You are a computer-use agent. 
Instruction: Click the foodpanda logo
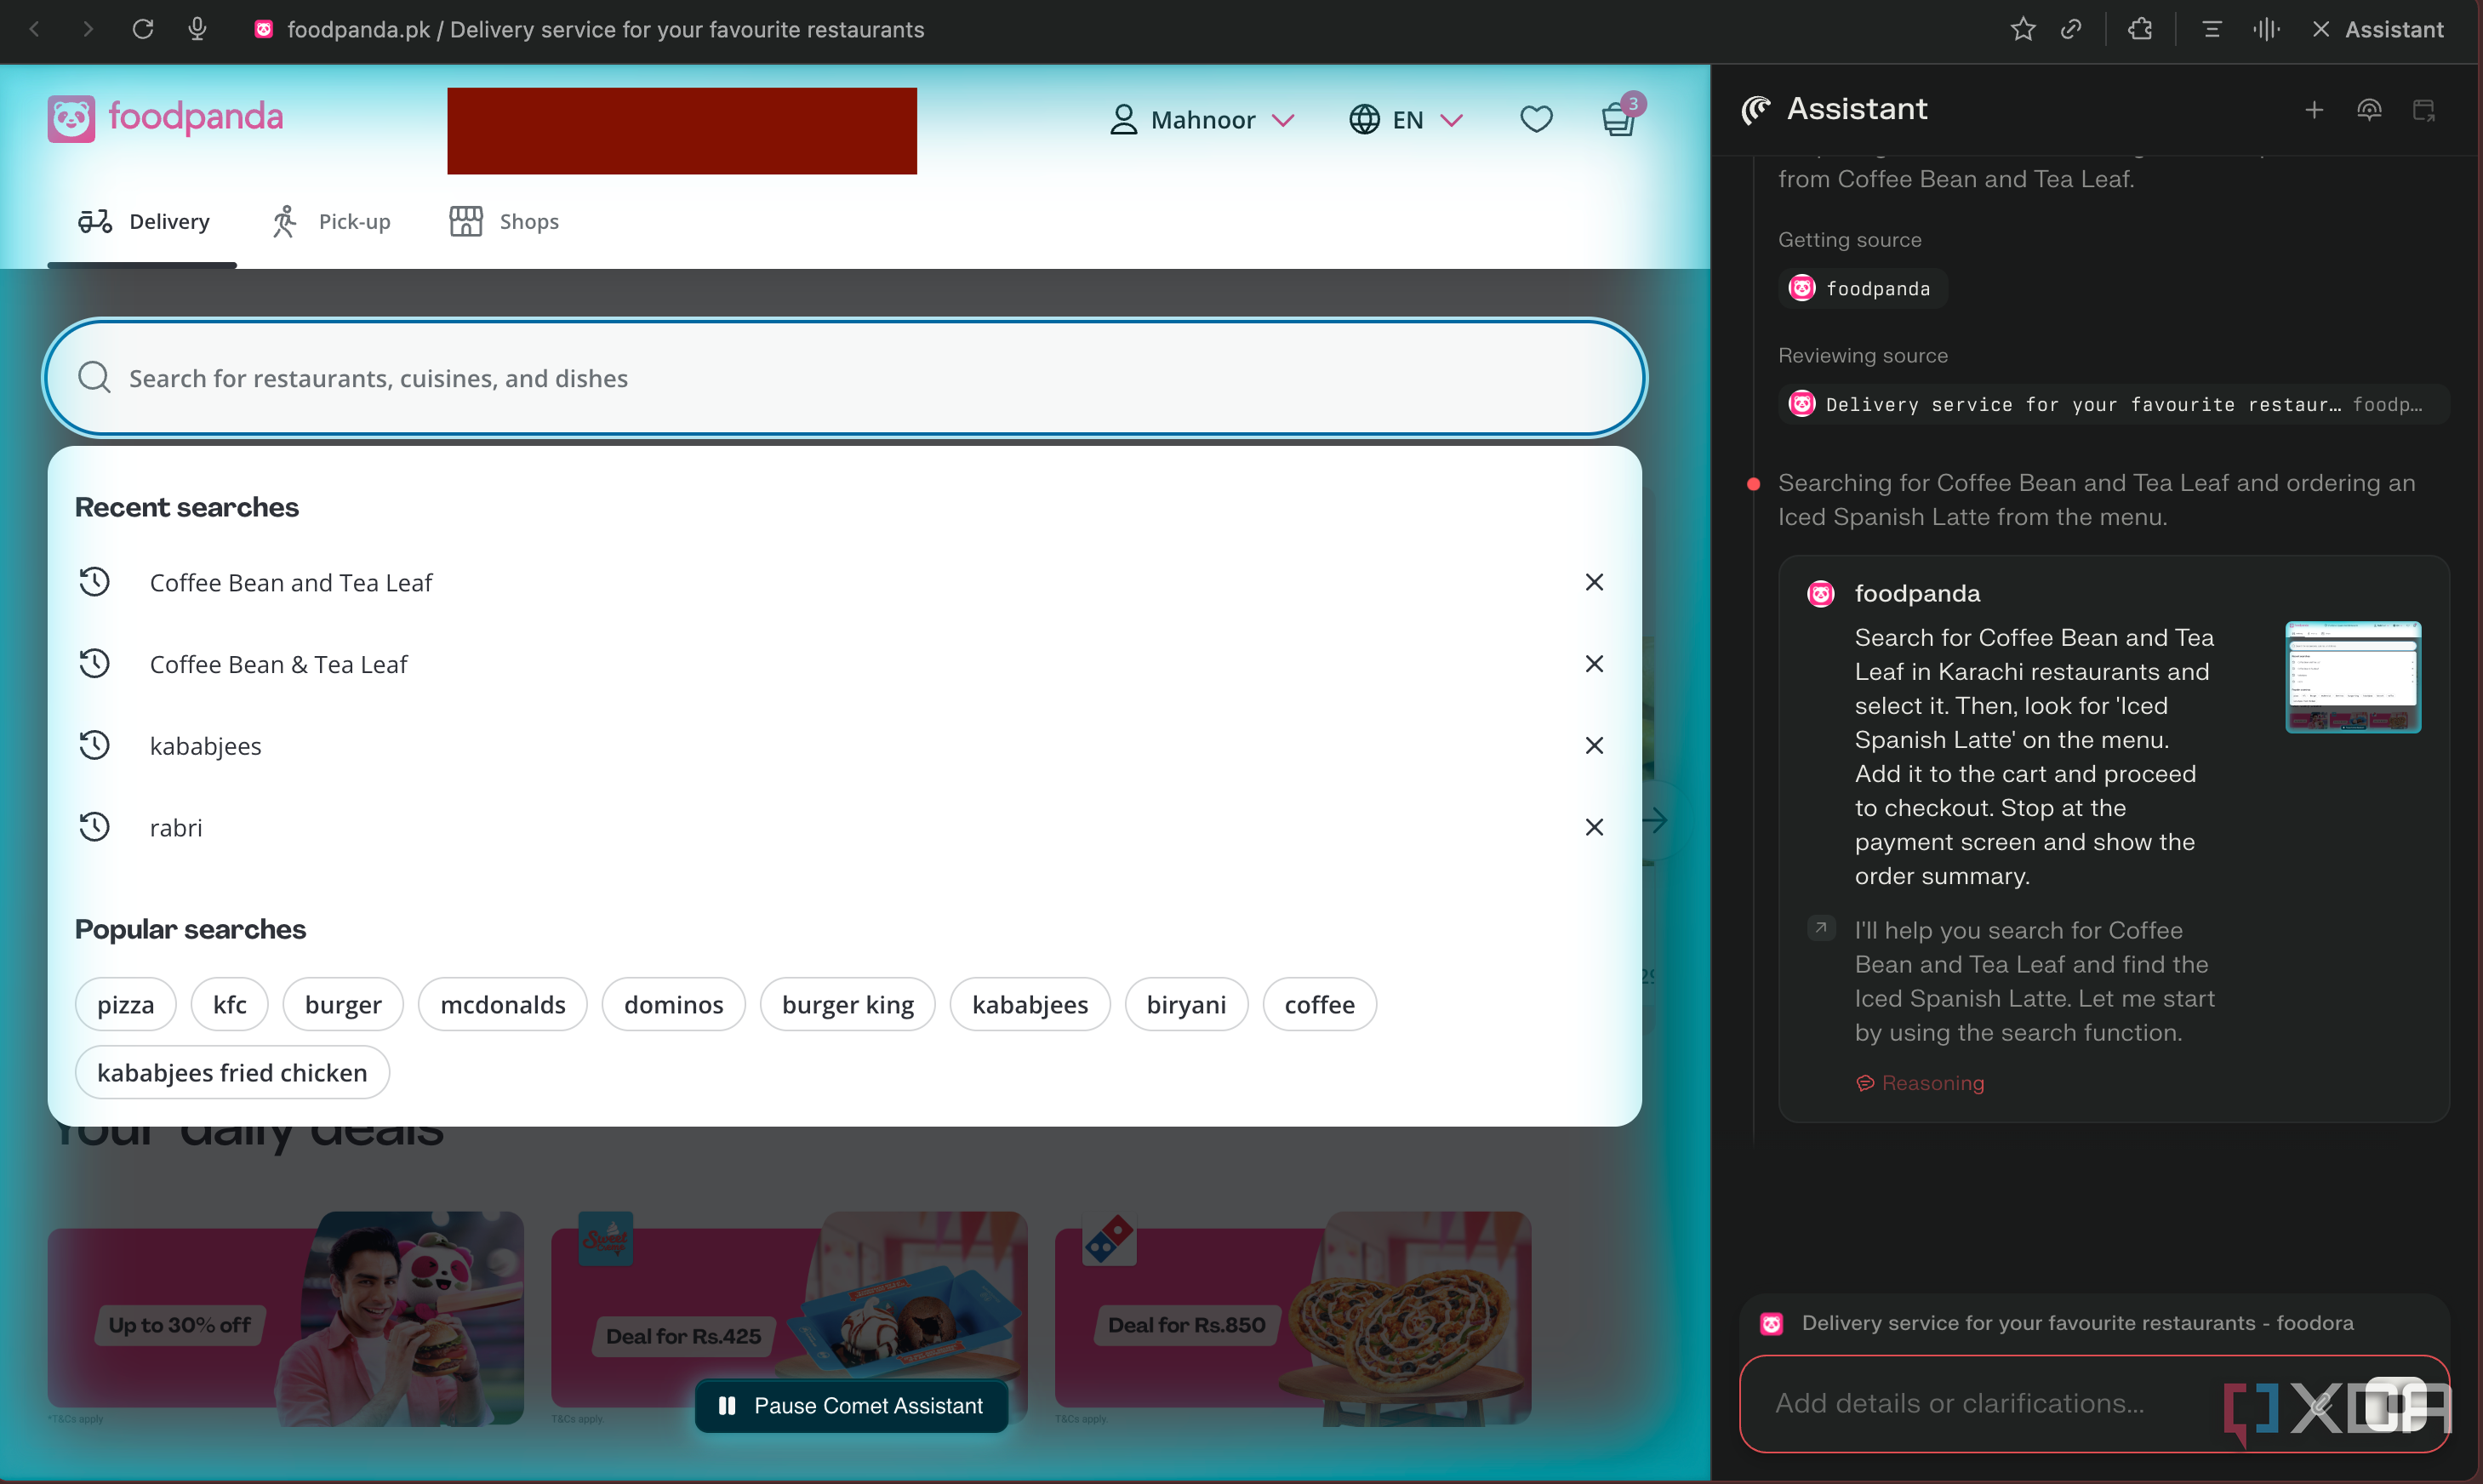pos(166,118)
